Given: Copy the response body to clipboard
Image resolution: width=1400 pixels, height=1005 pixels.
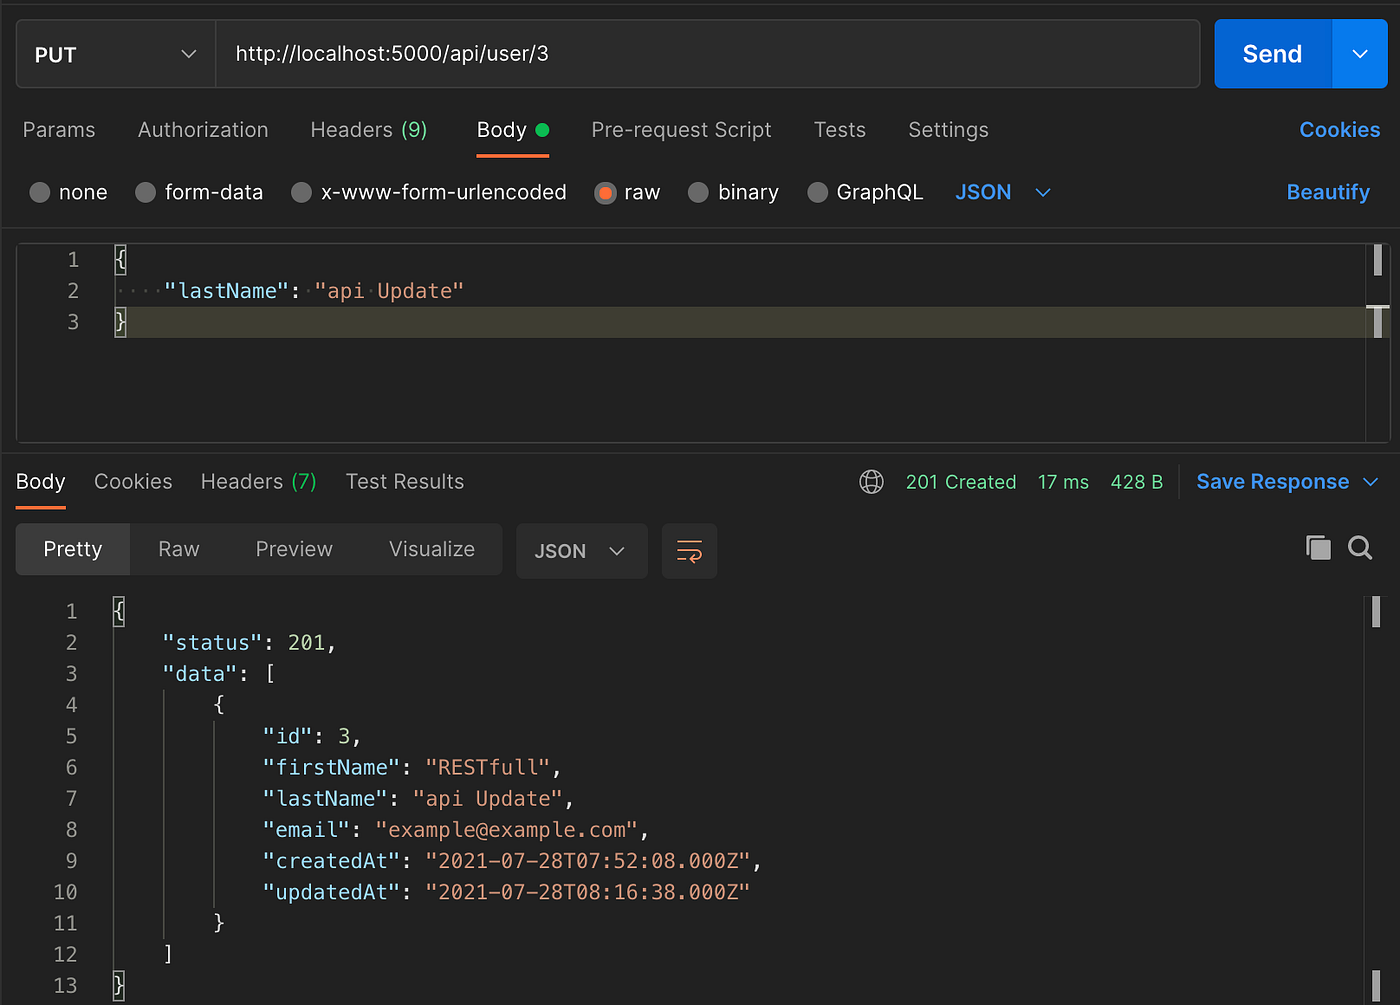Looking at the screenshot, I should click(x=1318, y=548).
